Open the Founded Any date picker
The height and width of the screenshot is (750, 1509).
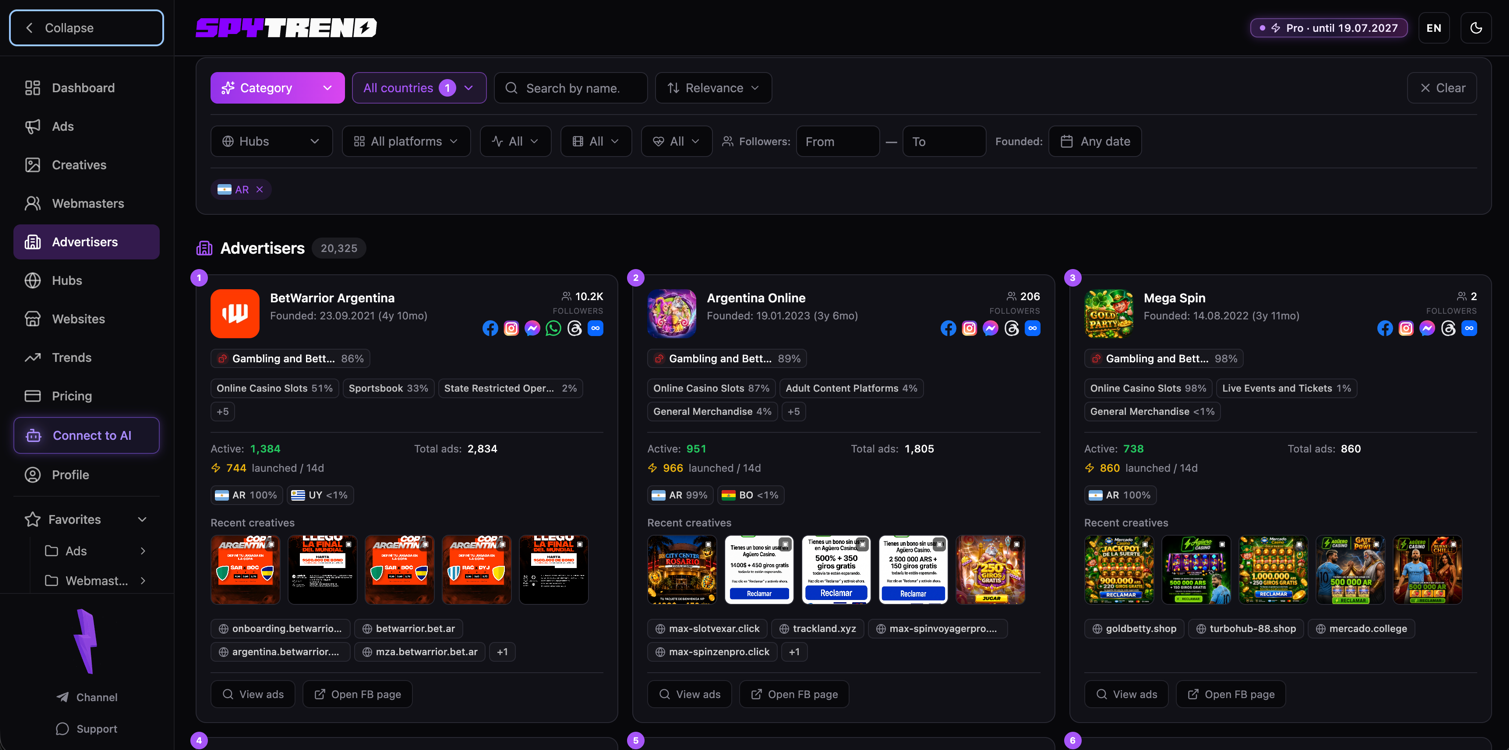1095,141
